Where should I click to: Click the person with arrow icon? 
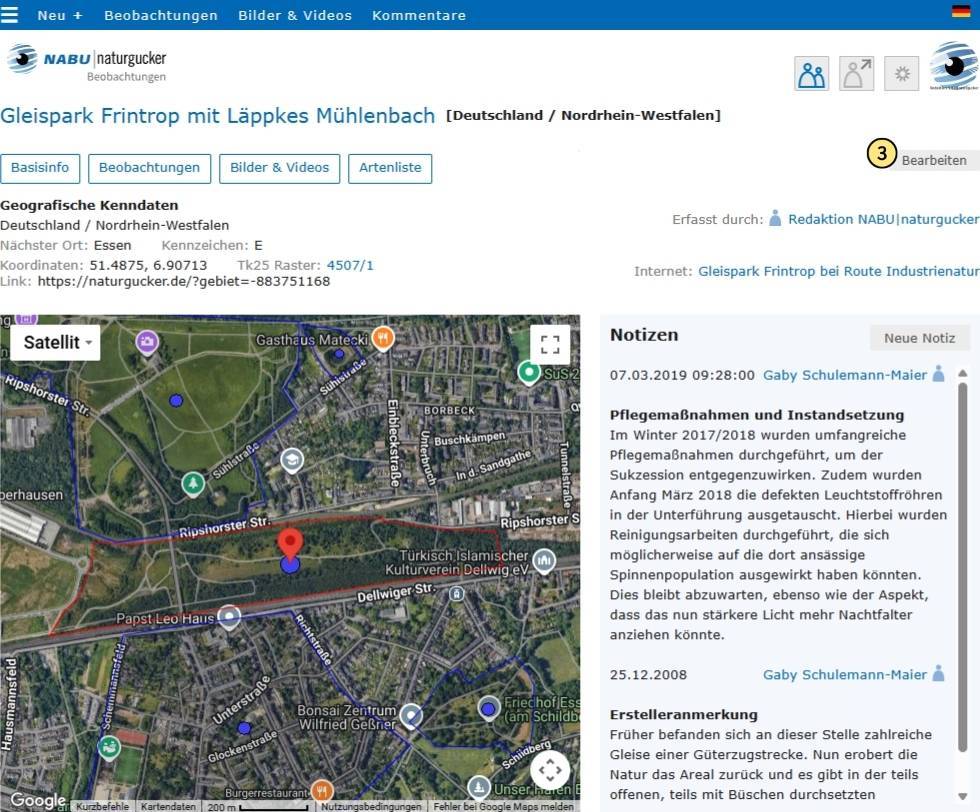pyautogui.click(x=856, y=74)
